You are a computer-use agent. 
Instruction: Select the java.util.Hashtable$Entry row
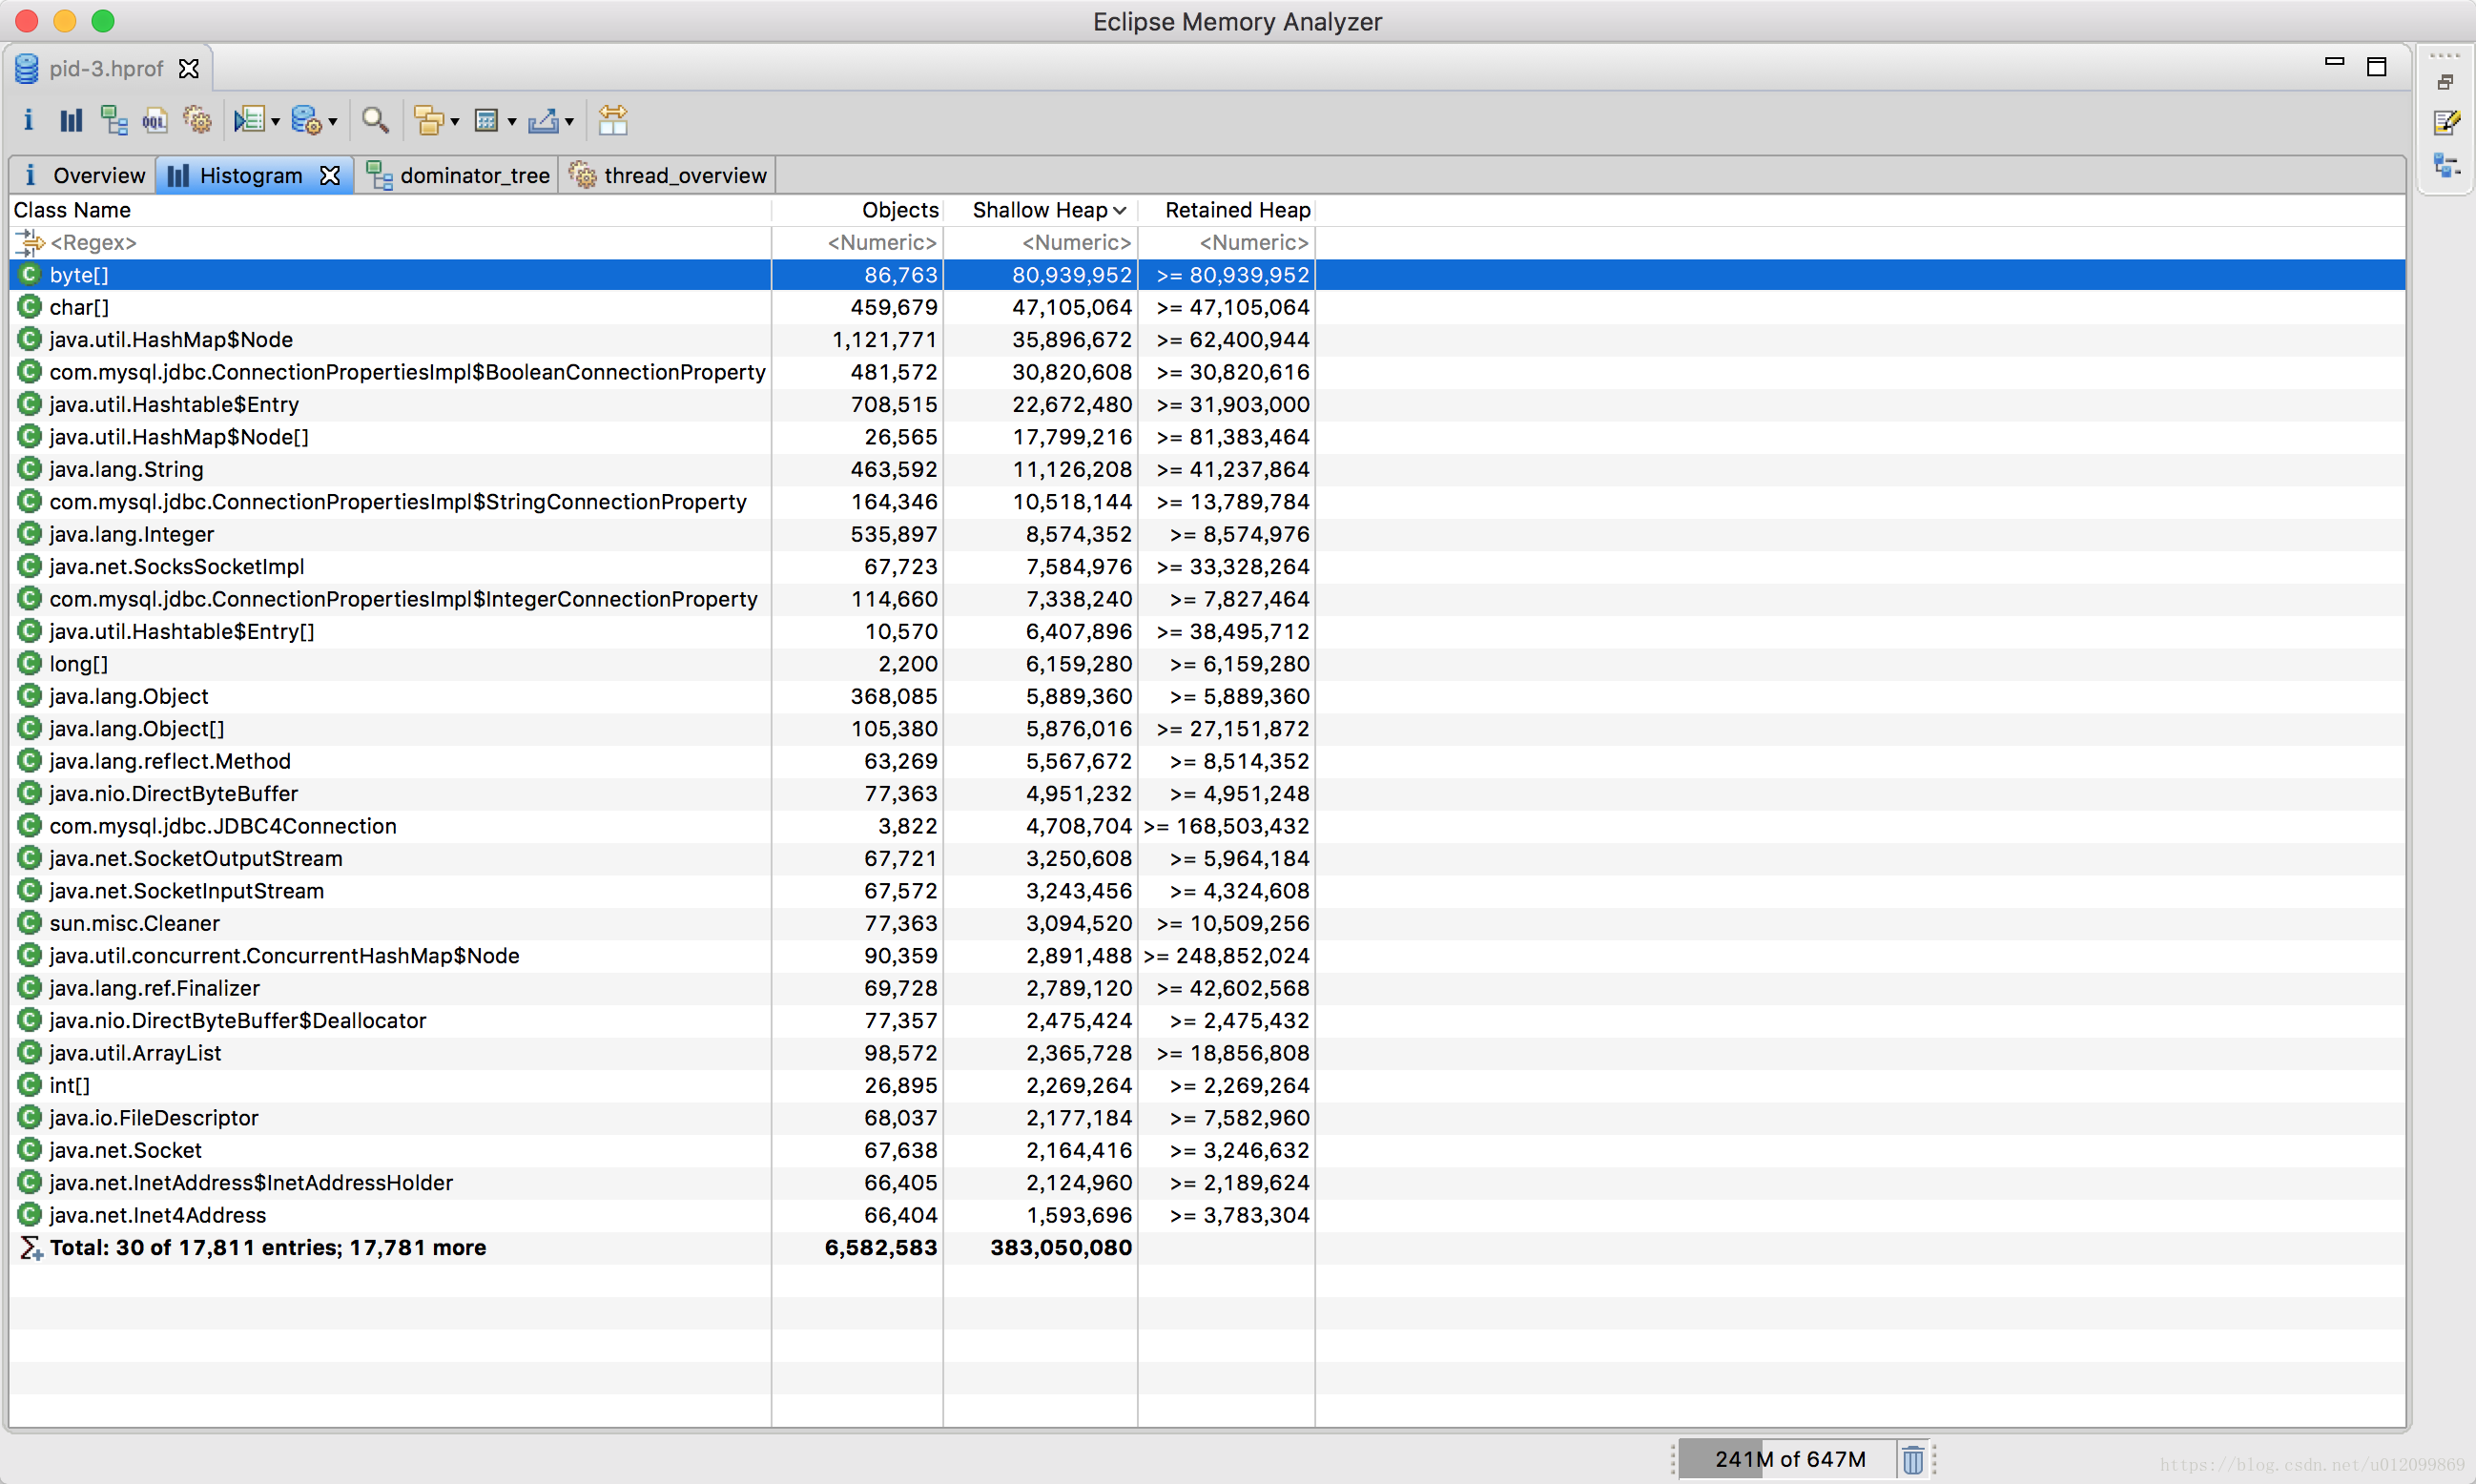click(x=1207, y=405)
